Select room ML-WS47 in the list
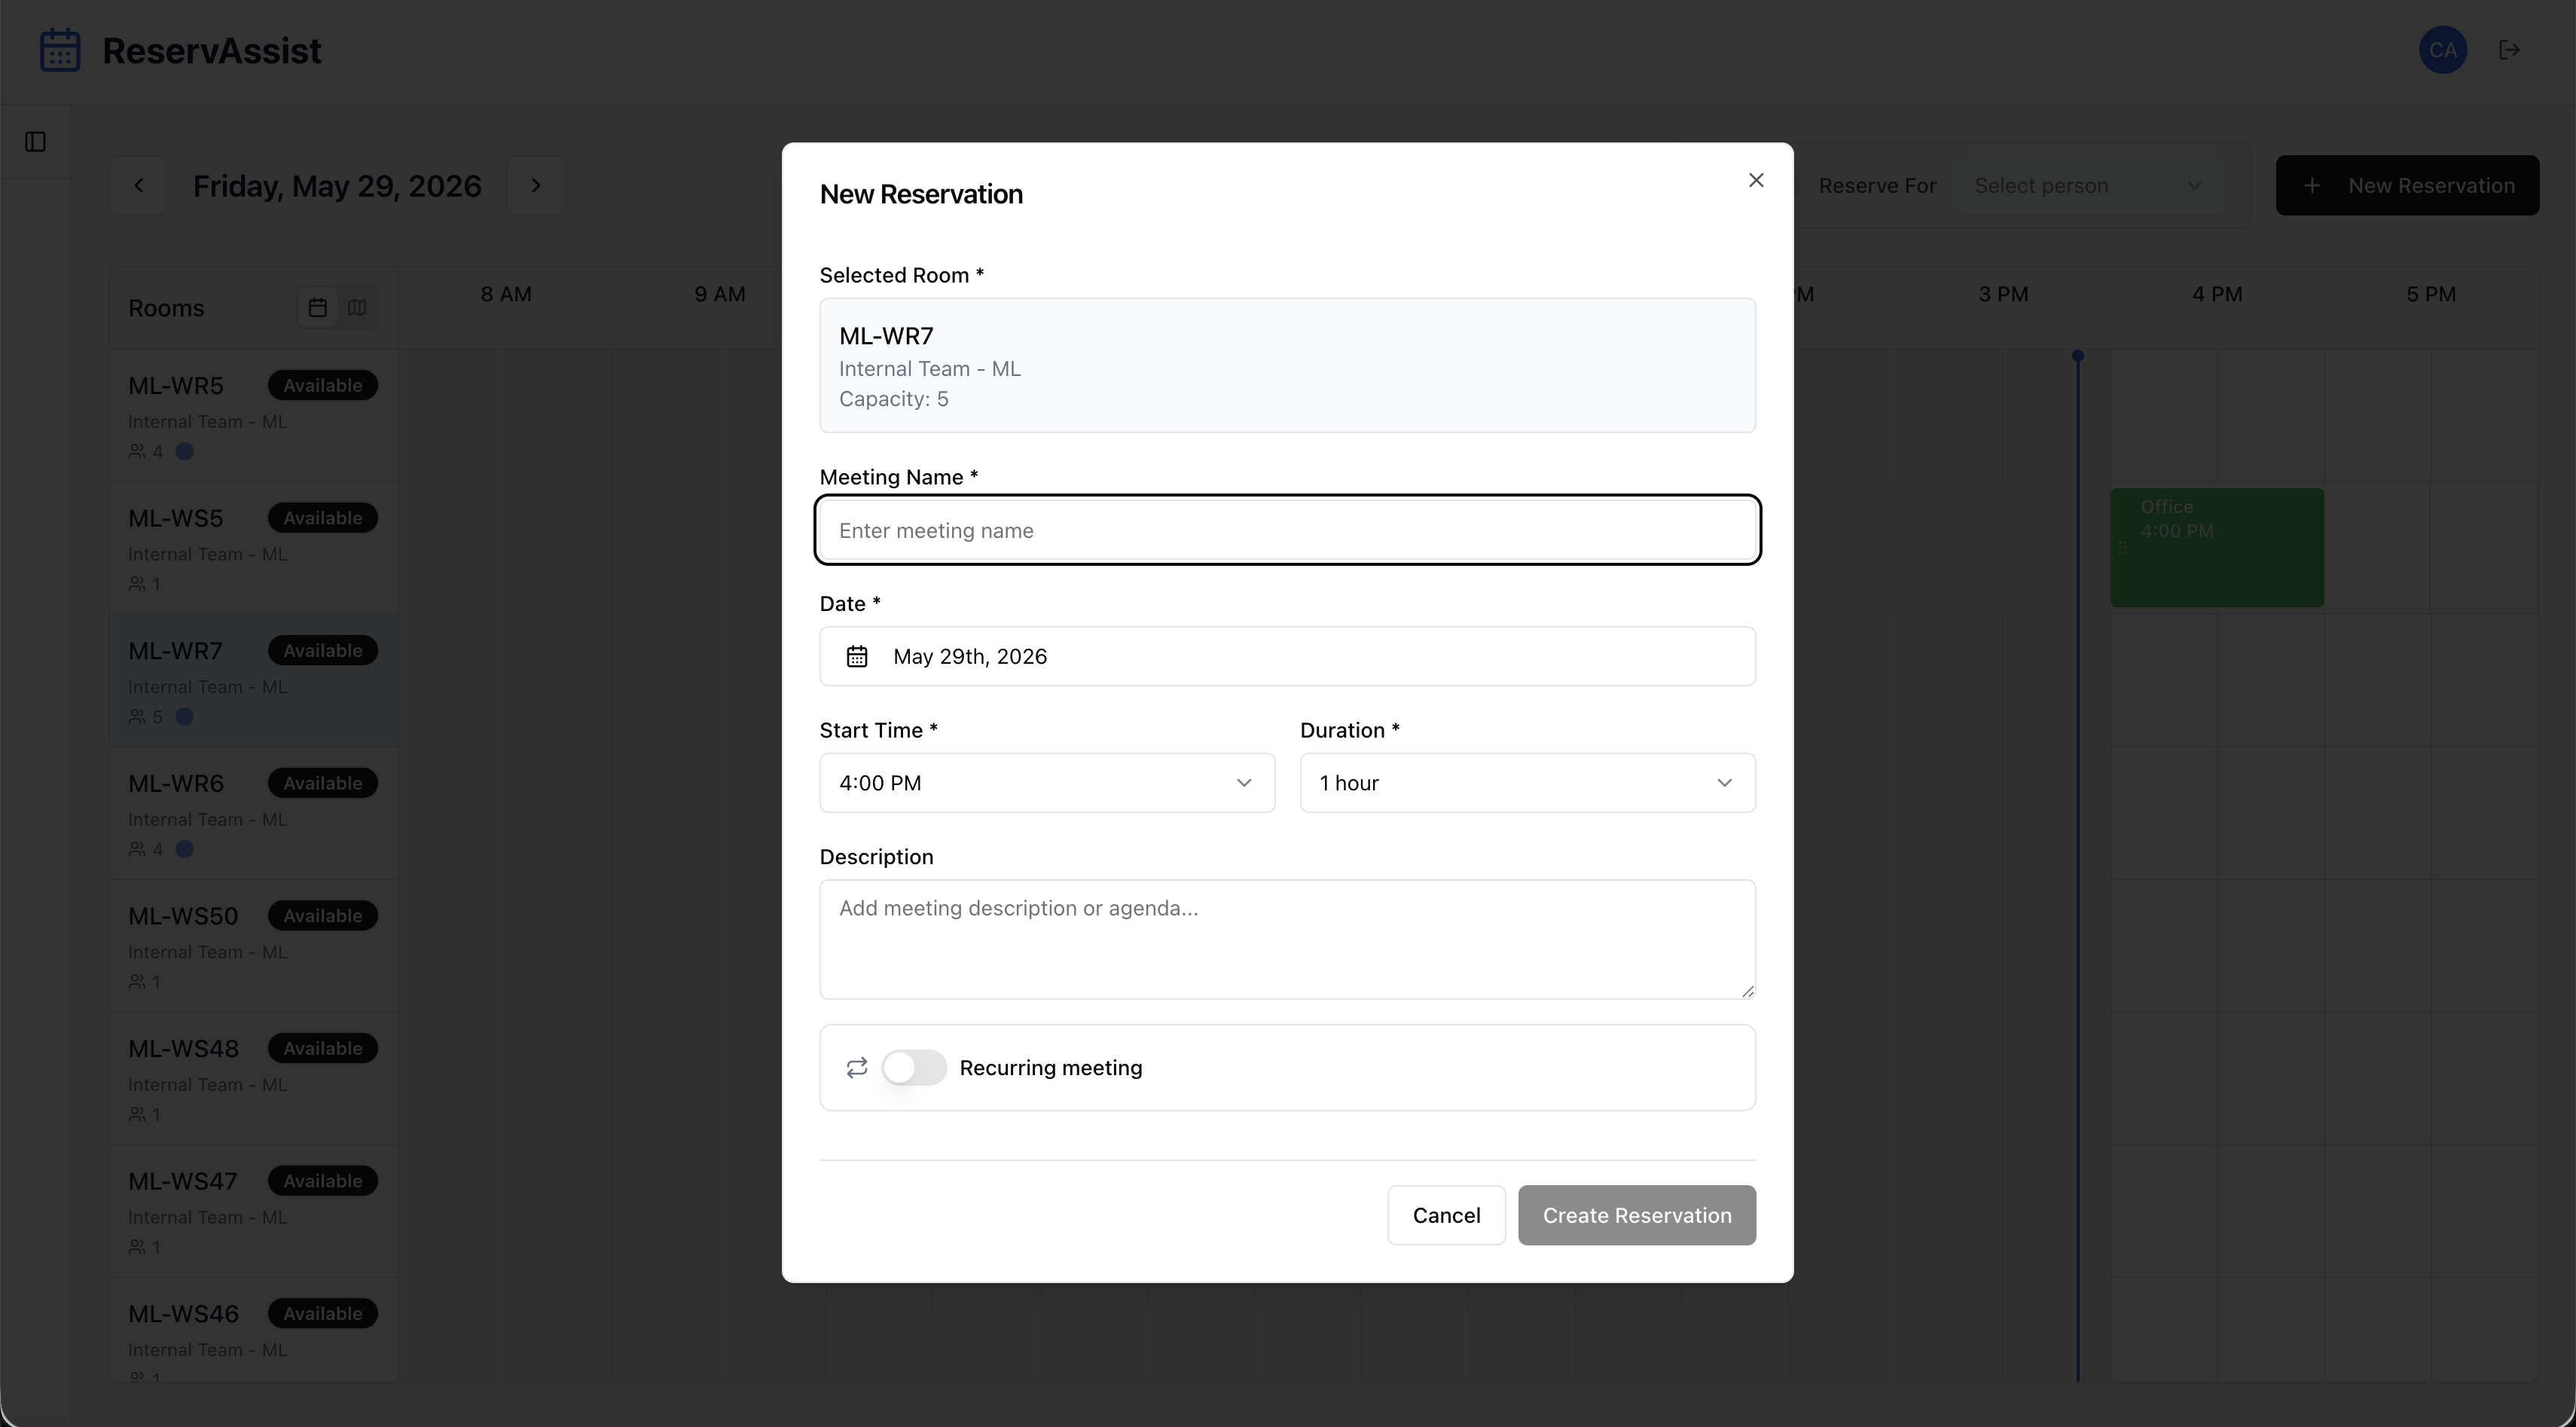Viewport: 2576px width, 1427px height. [x=253, y=1211]
